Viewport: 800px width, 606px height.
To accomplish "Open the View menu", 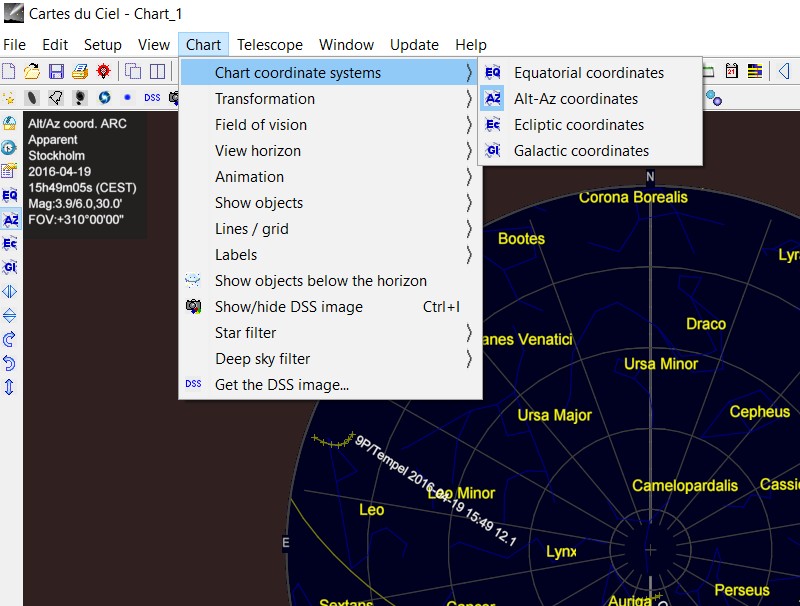I will coord(154,45).
